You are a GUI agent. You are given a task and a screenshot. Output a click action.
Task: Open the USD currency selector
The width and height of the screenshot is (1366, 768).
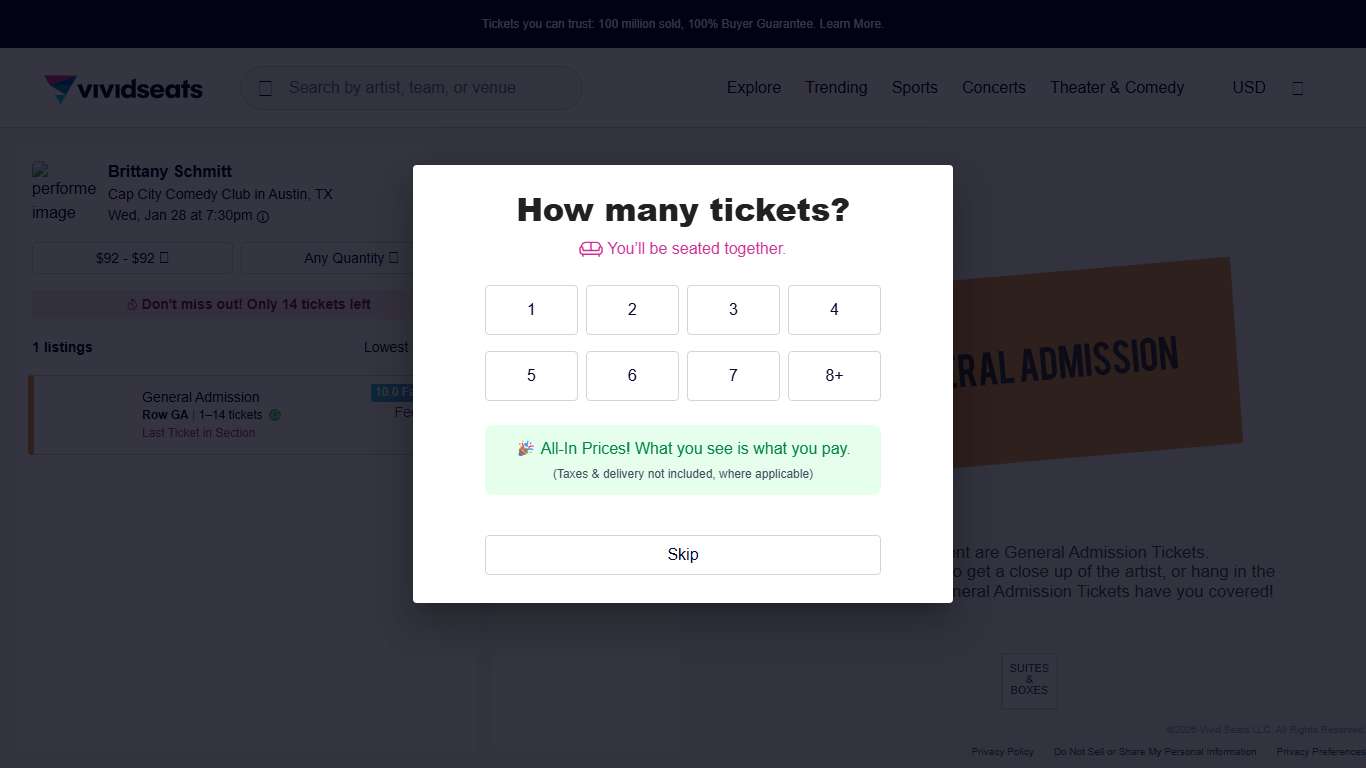1248,88
